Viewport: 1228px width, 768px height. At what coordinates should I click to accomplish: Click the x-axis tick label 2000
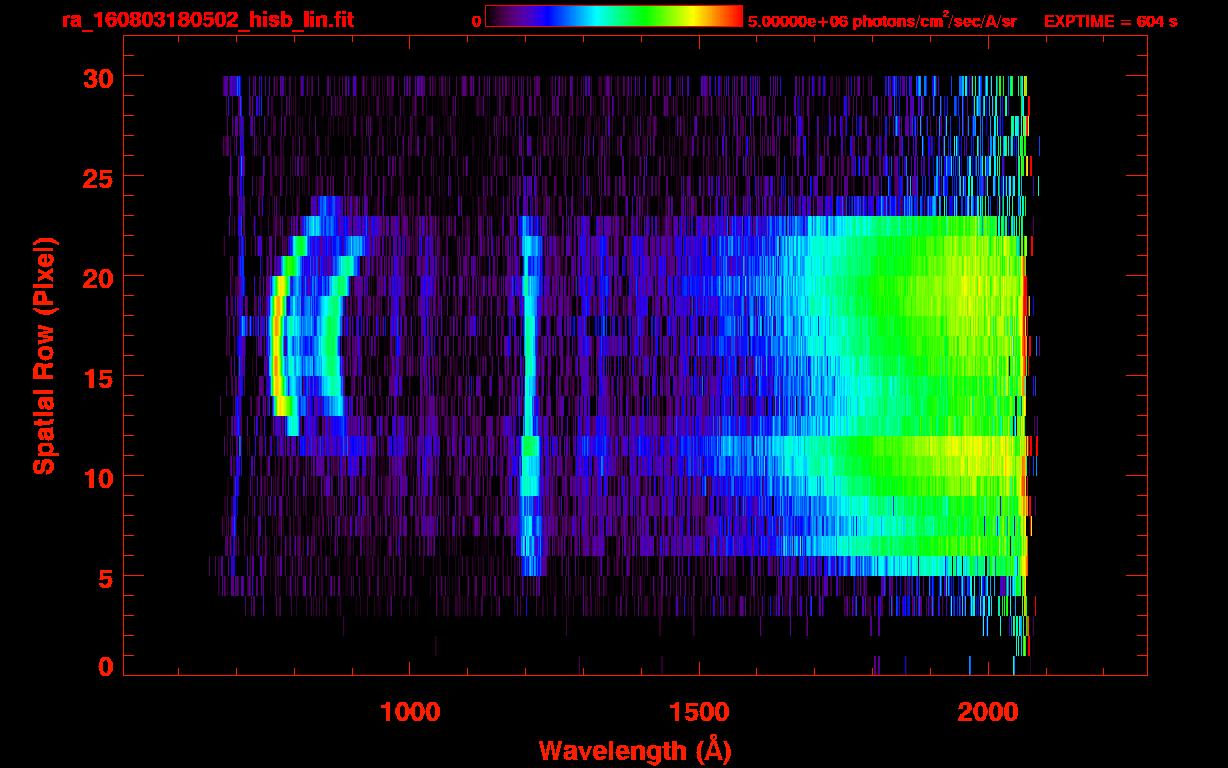pos(987,712)
